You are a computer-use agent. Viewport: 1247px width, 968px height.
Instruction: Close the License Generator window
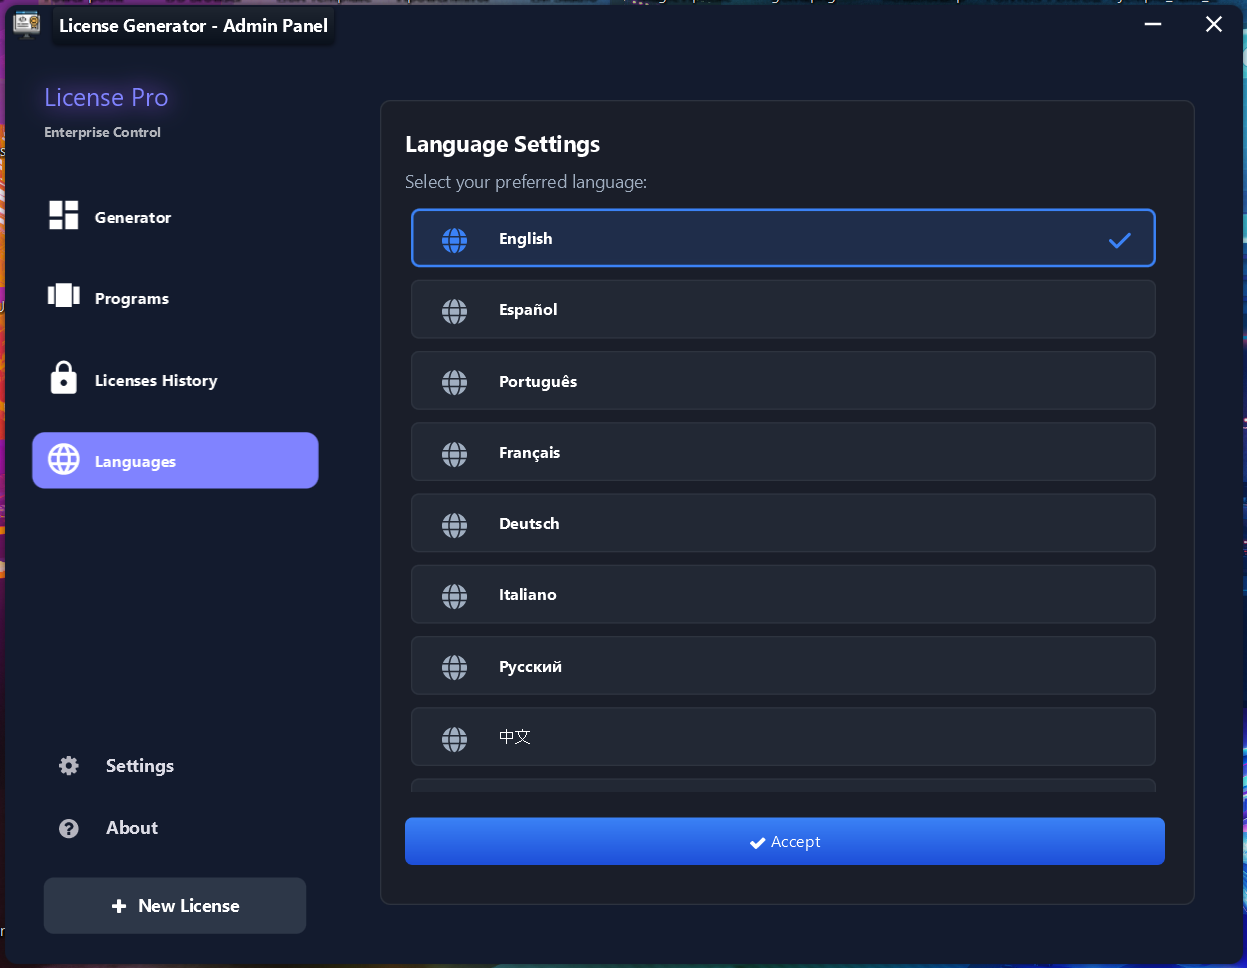1214,24
